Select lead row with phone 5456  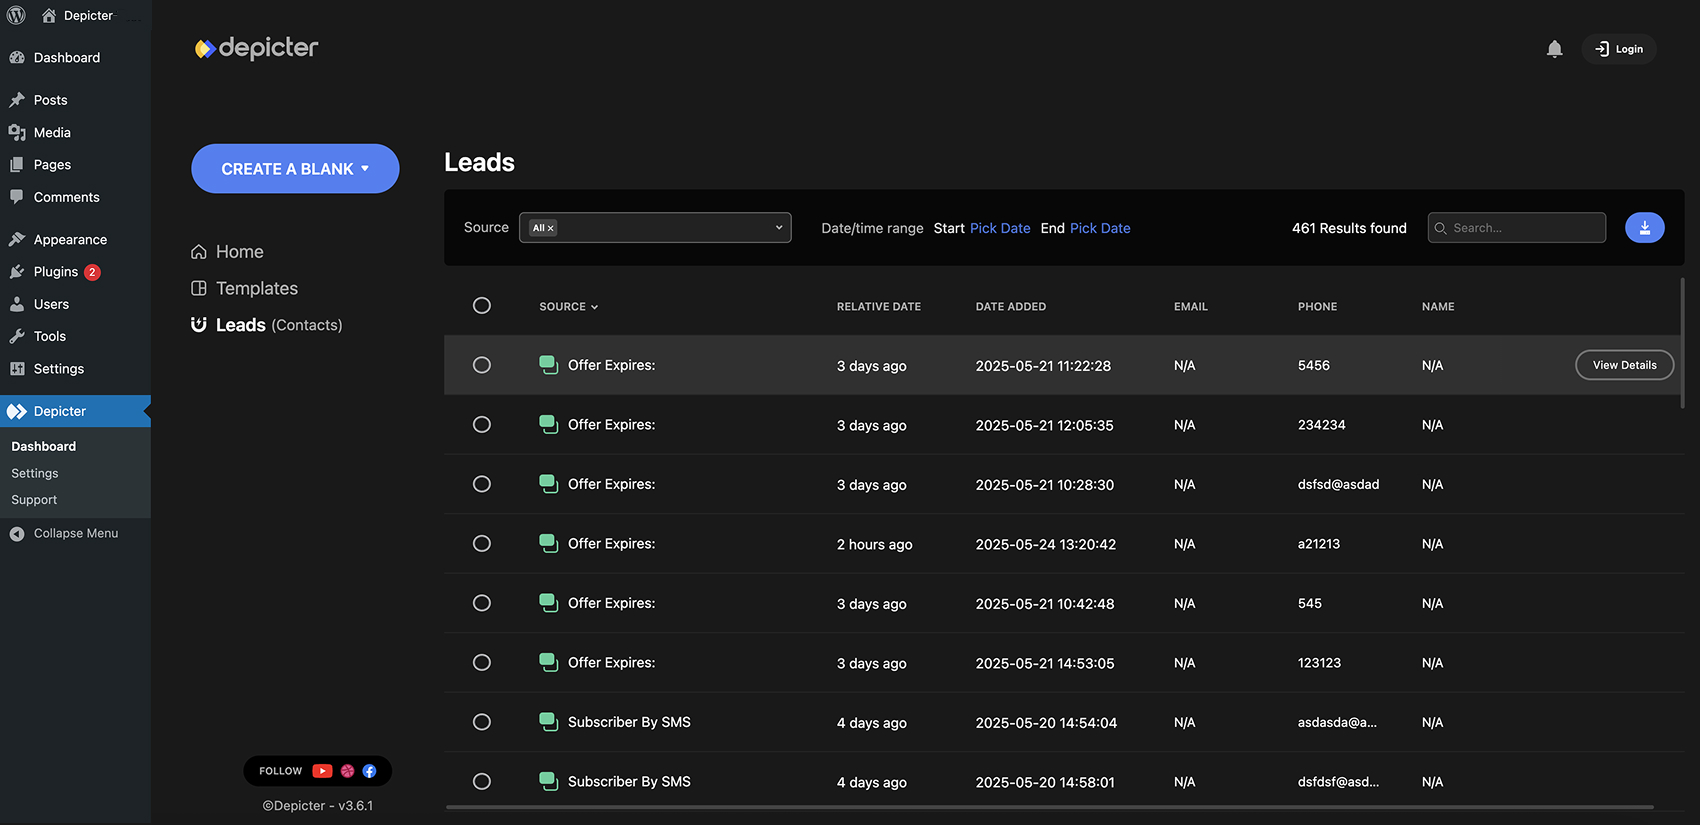tap(482, 365)
